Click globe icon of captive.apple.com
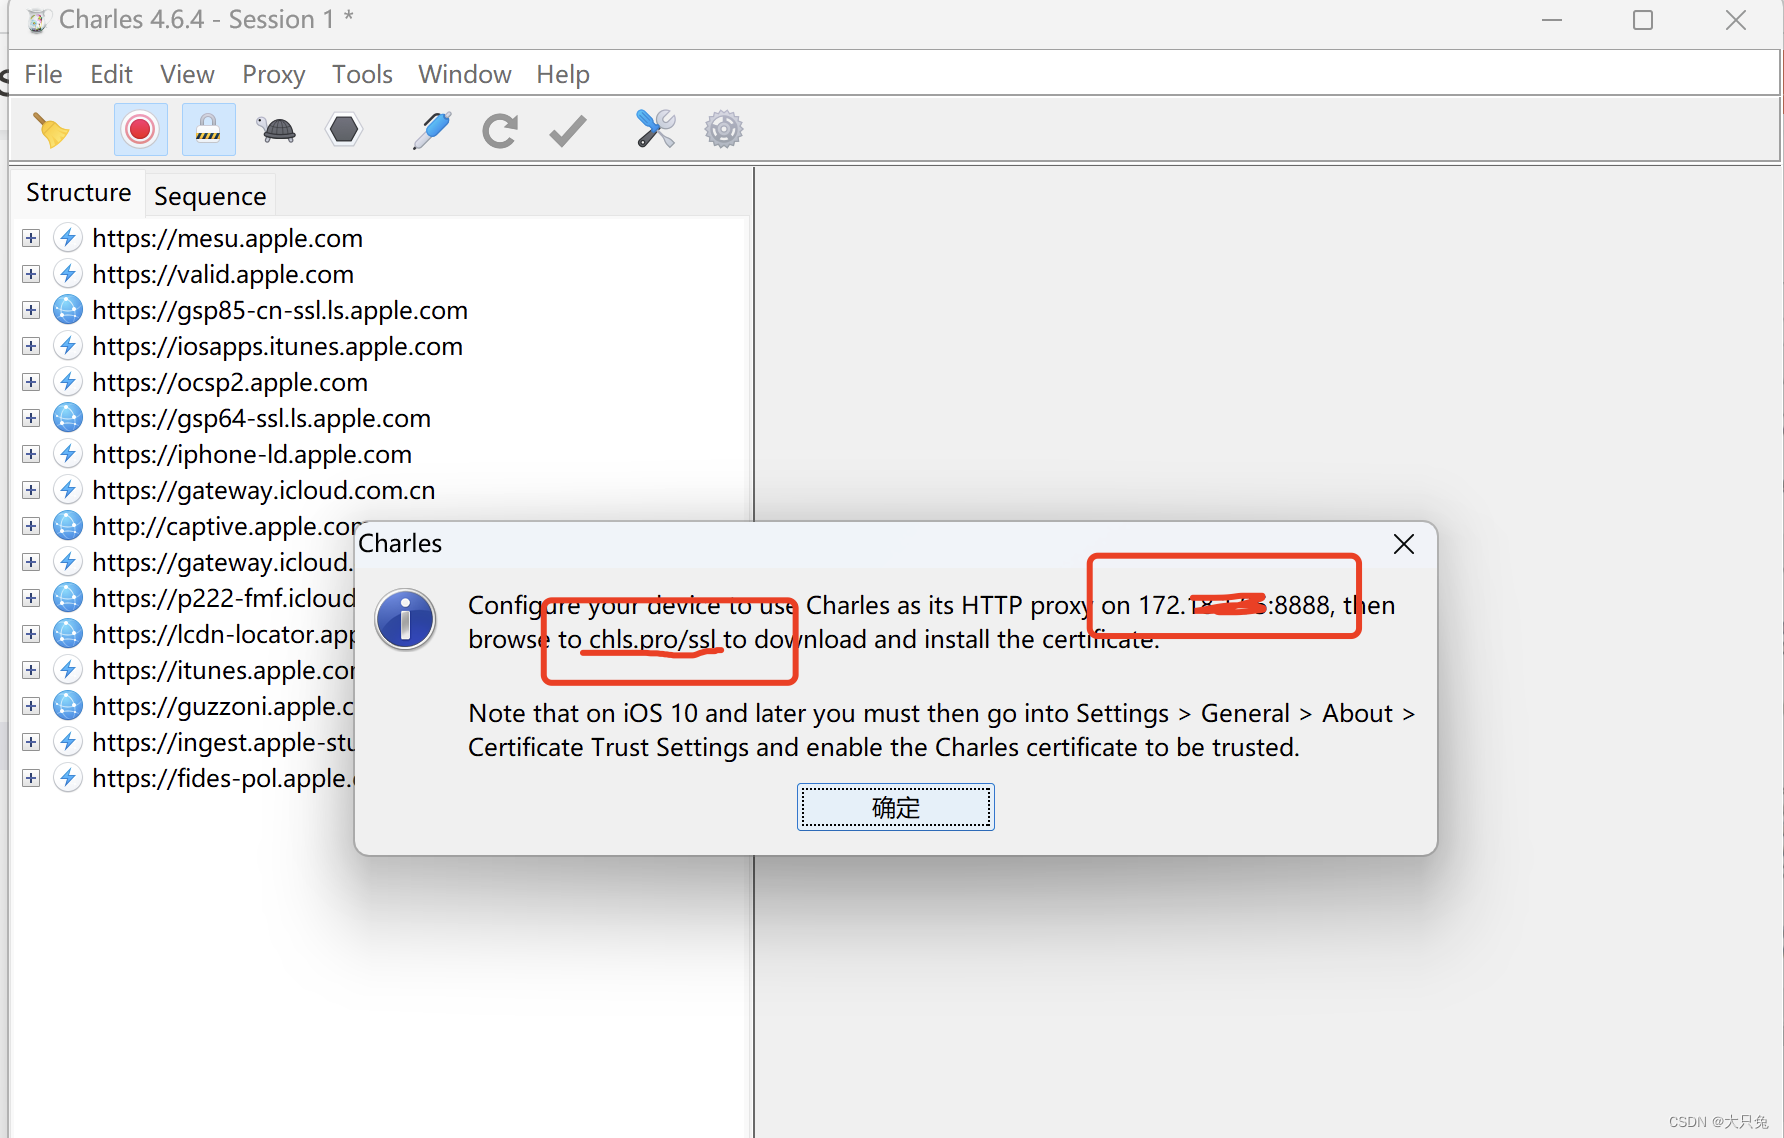 [x=68, y=526]
